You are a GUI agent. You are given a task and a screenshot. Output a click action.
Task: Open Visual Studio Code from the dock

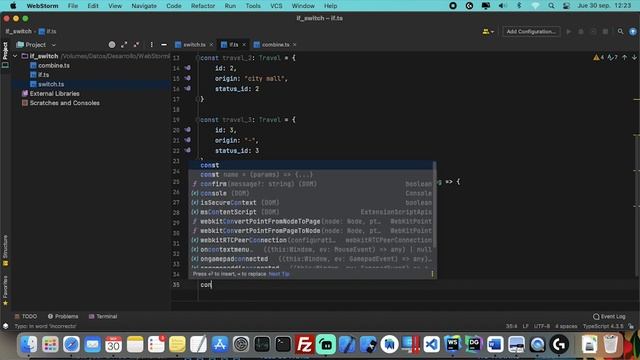[431, 344]
